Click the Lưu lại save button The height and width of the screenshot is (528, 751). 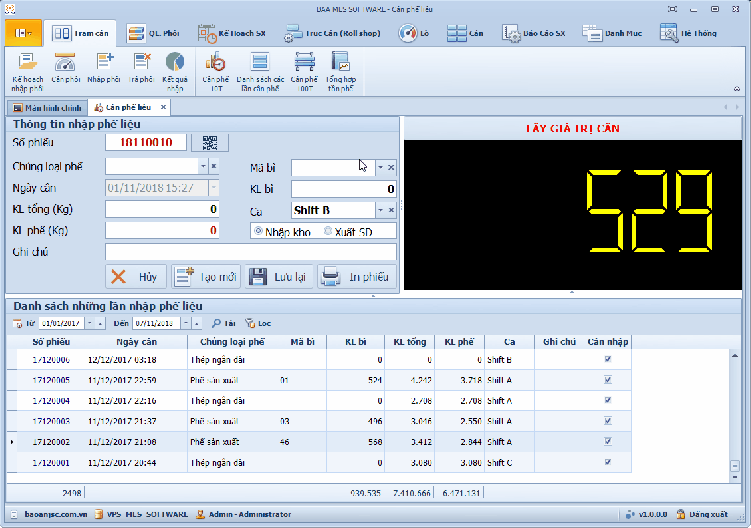point(279,276)
